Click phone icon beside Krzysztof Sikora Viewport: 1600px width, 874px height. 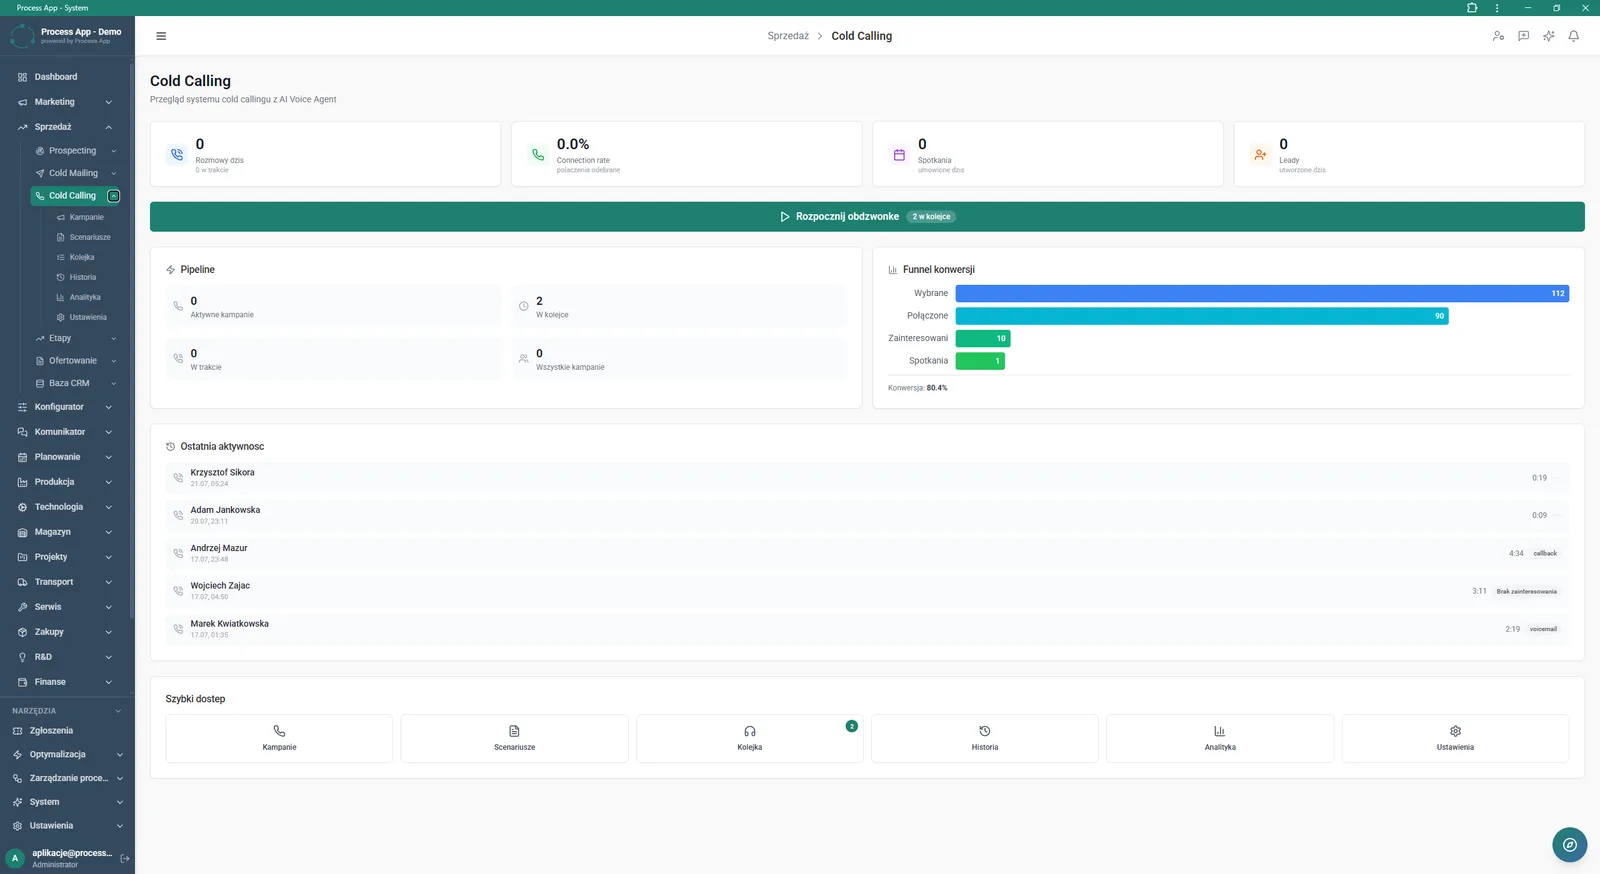click(178, 478)
